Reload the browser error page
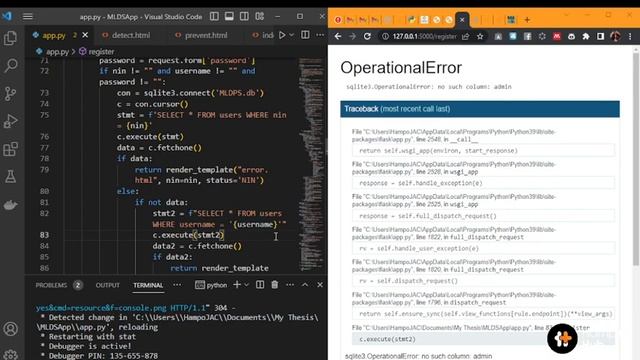 coord(367,36)
